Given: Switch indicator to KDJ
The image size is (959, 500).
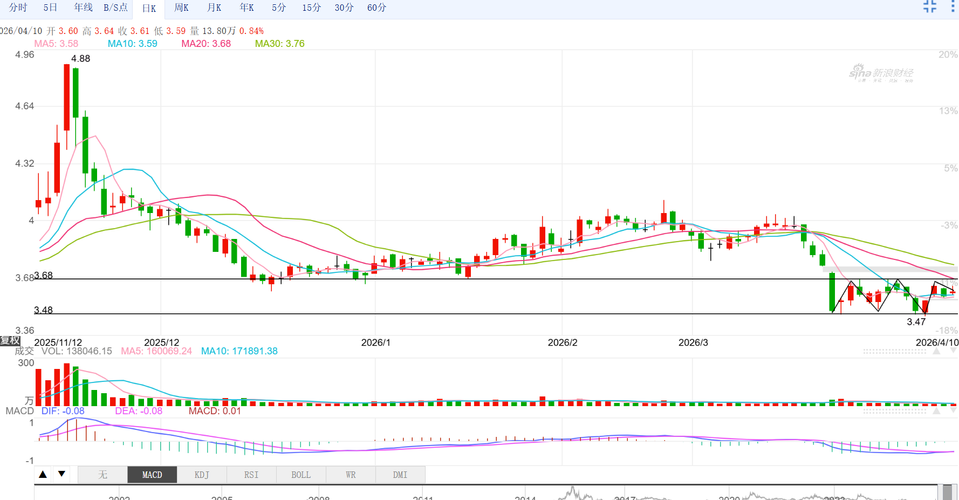Looking at the screenshot, I should (x=202, y=475).
